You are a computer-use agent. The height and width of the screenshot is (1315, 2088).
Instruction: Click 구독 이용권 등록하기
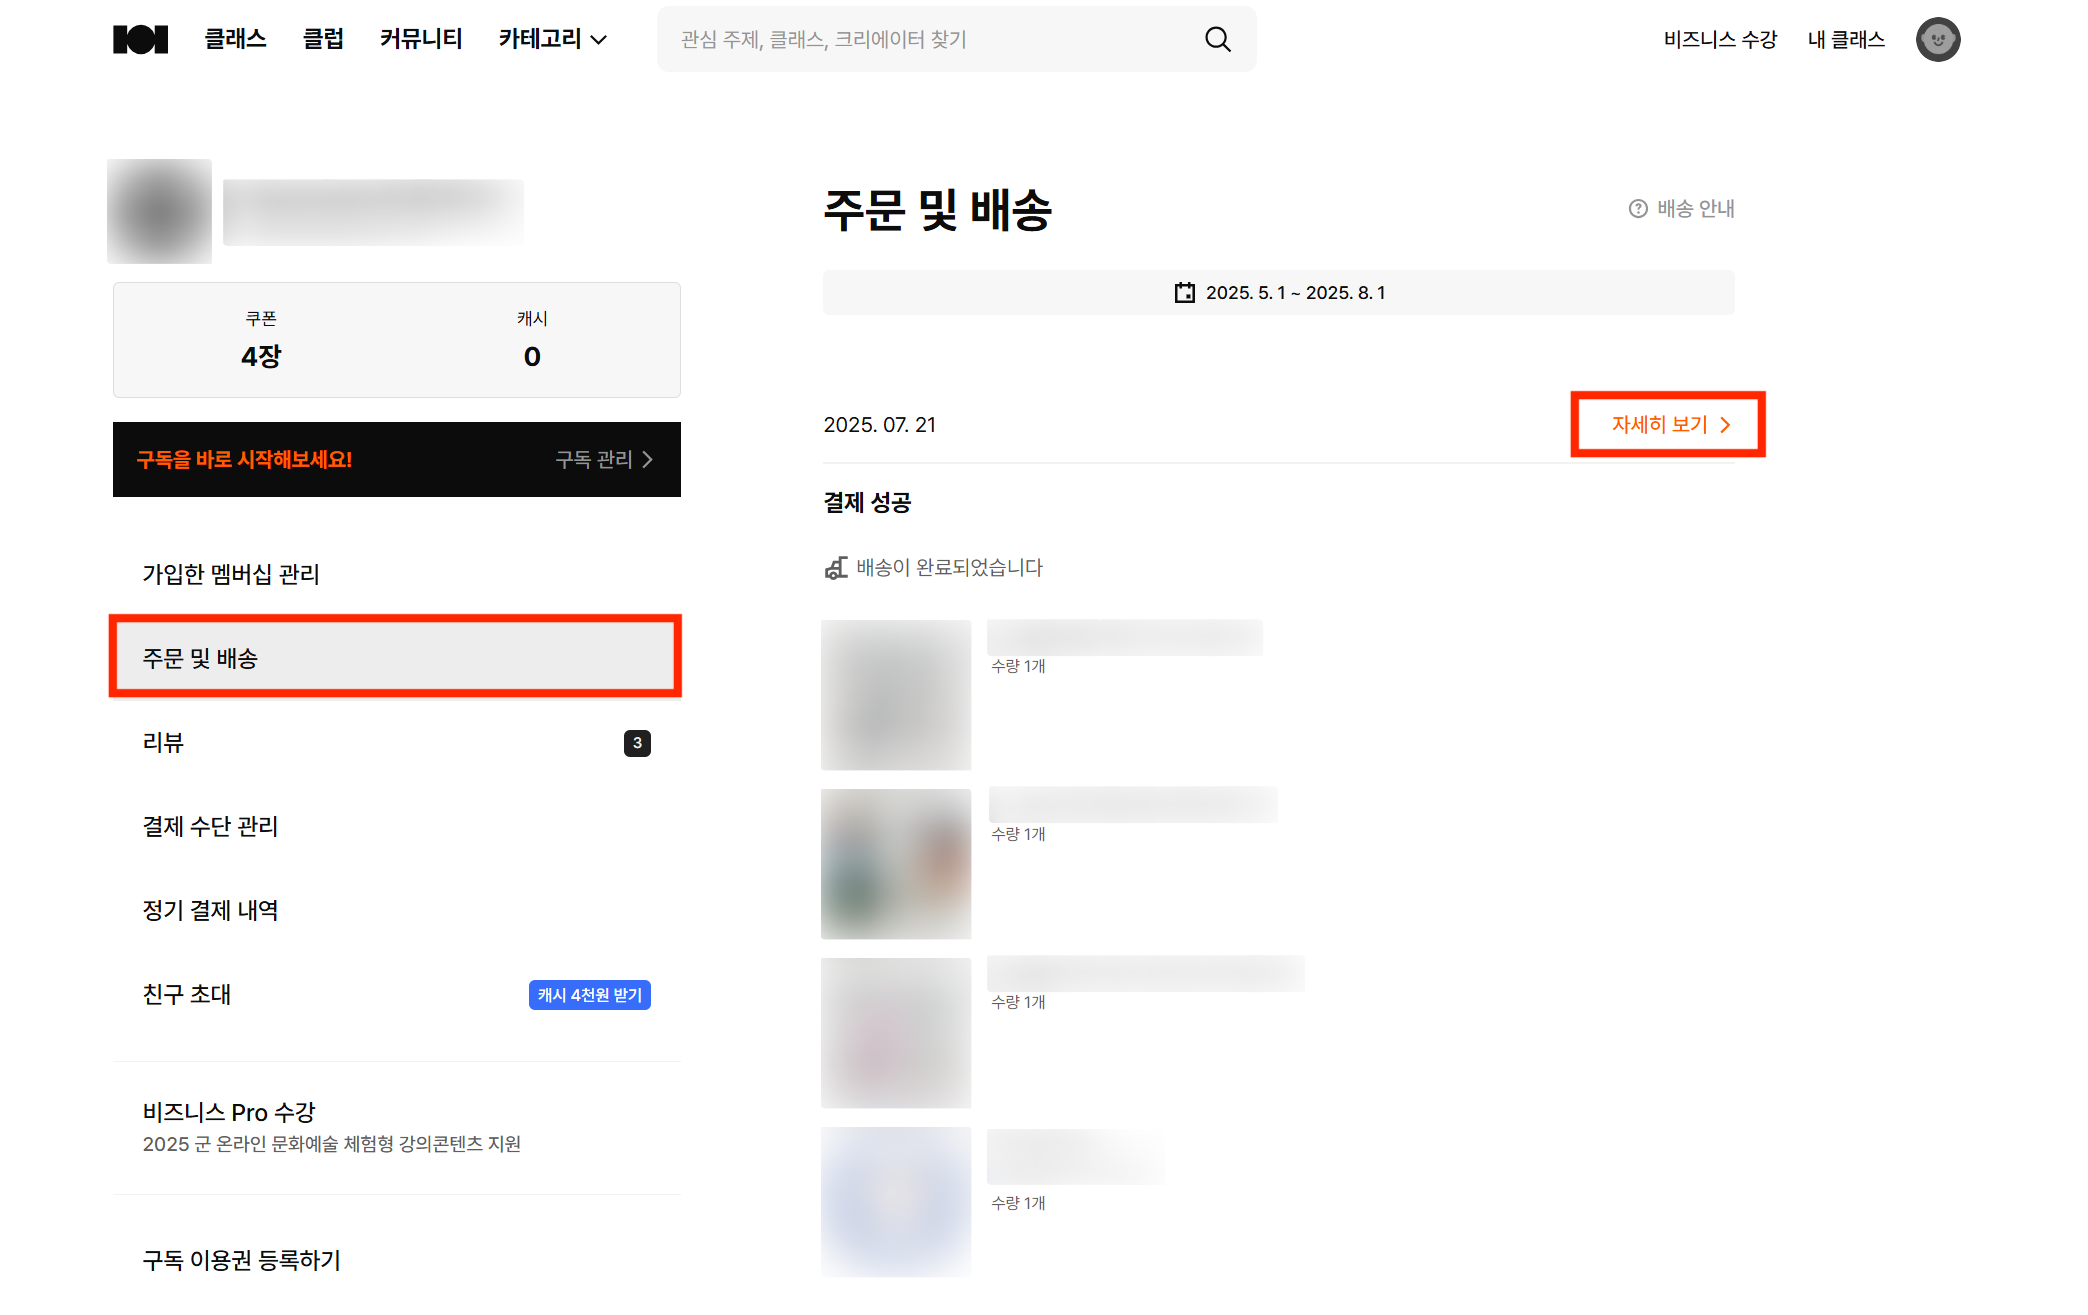tap(241, 1260)
